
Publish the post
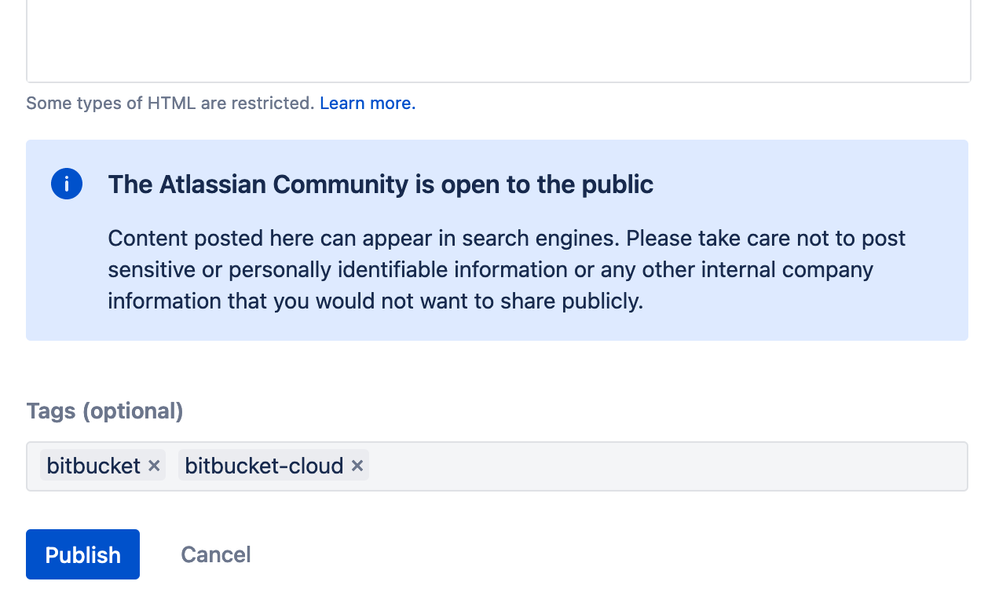83,555
